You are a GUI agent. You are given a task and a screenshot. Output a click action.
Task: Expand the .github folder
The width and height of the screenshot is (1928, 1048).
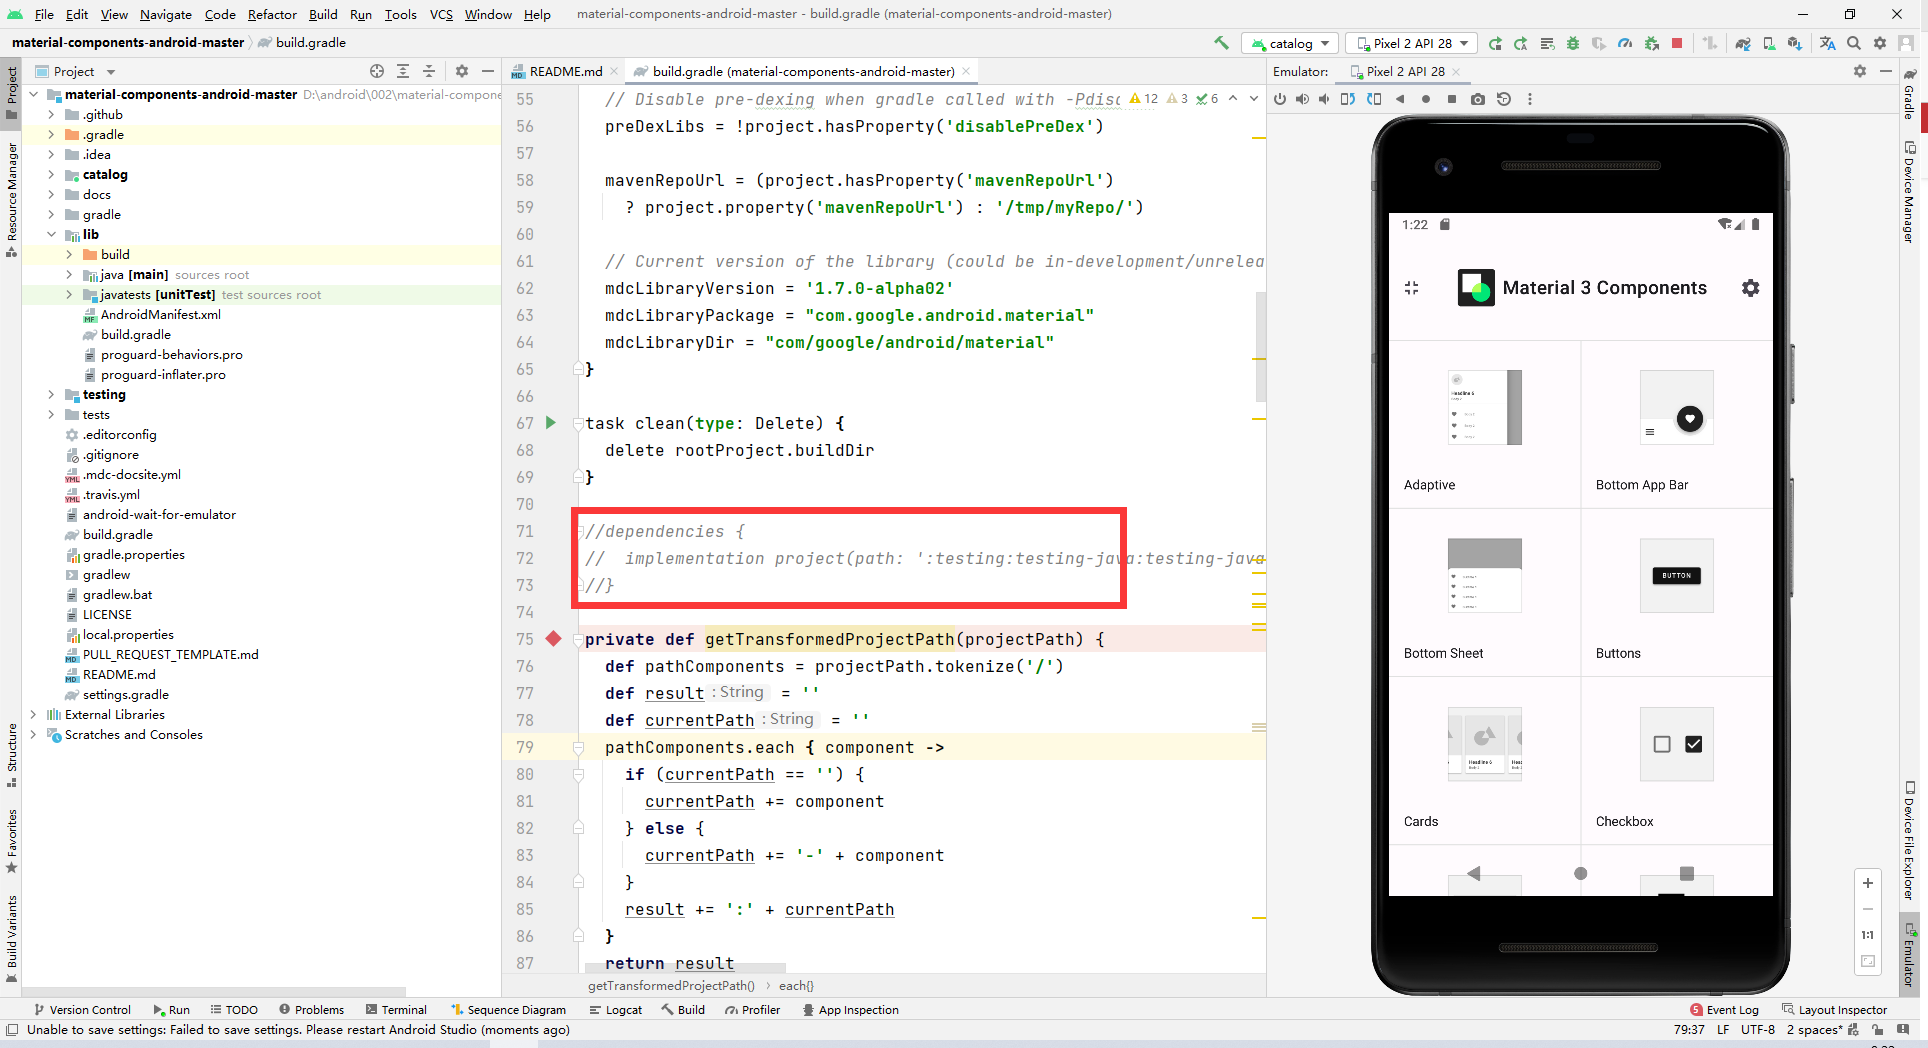51,115
